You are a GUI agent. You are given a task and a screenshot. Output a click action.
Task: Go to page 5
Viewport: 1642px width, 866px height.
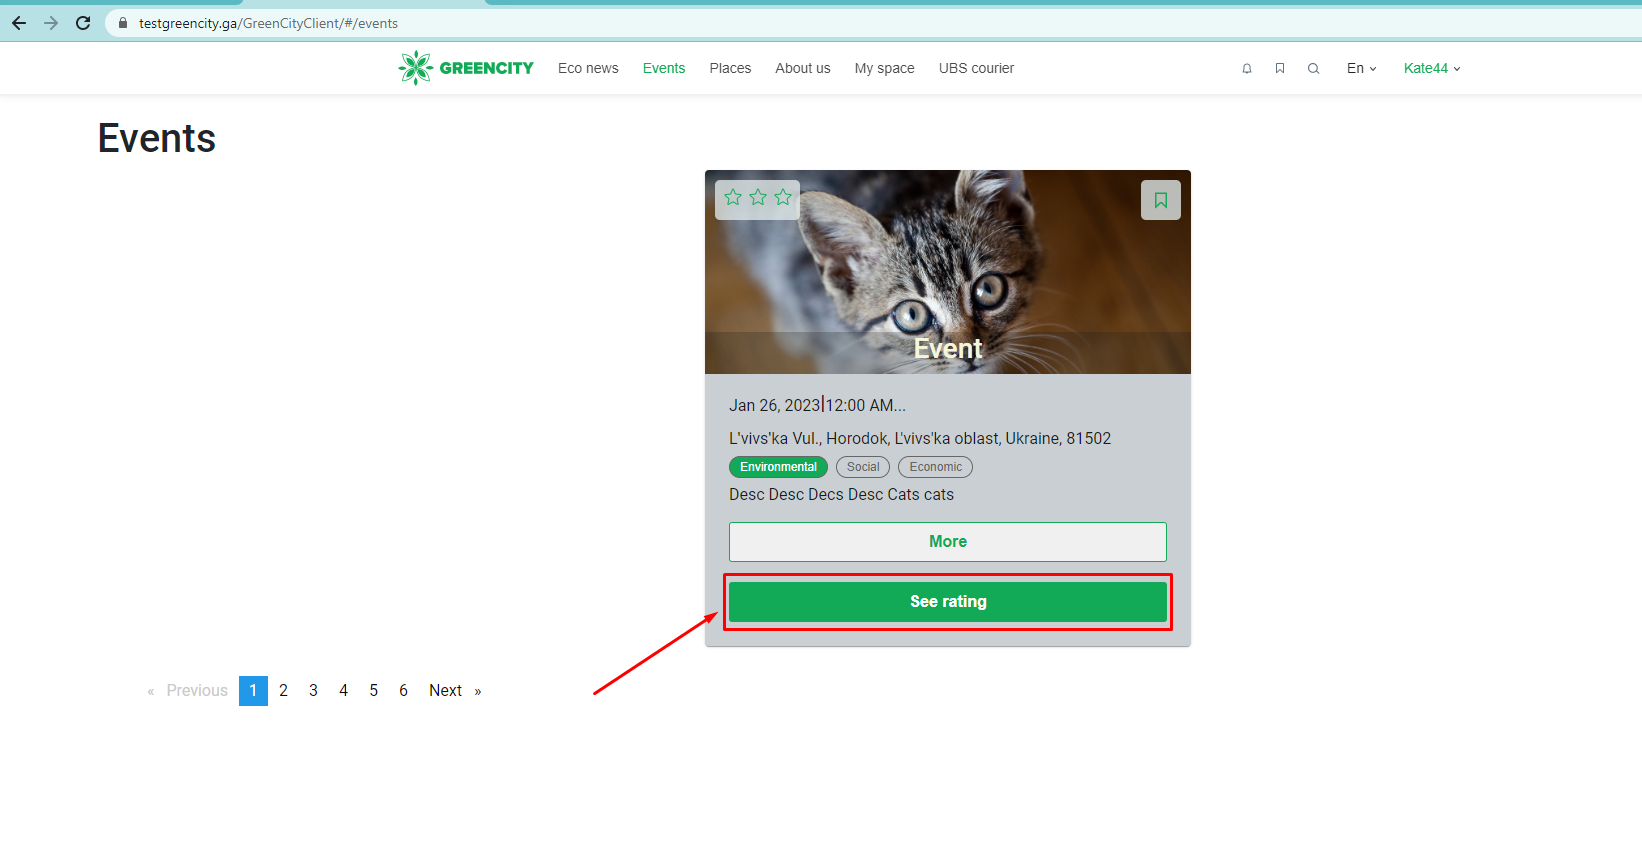pos(373,691)
